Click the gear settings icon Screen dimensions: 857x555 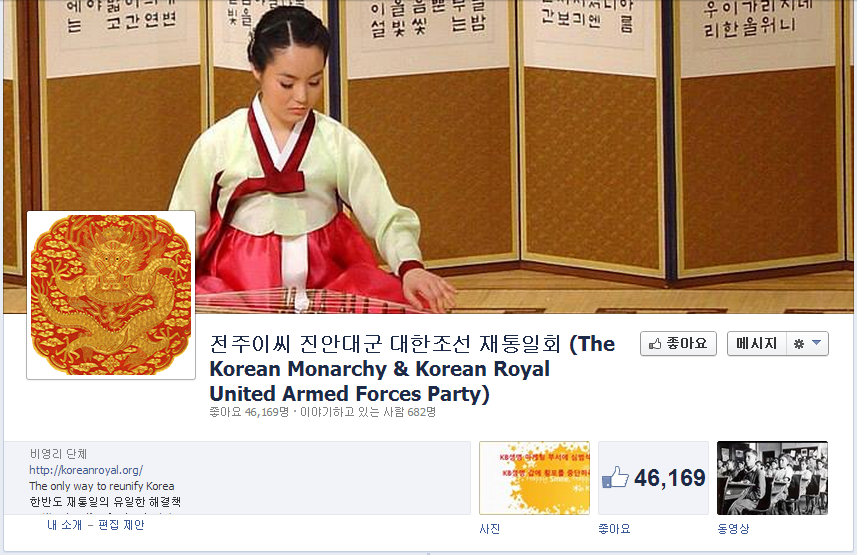[799, 344]
